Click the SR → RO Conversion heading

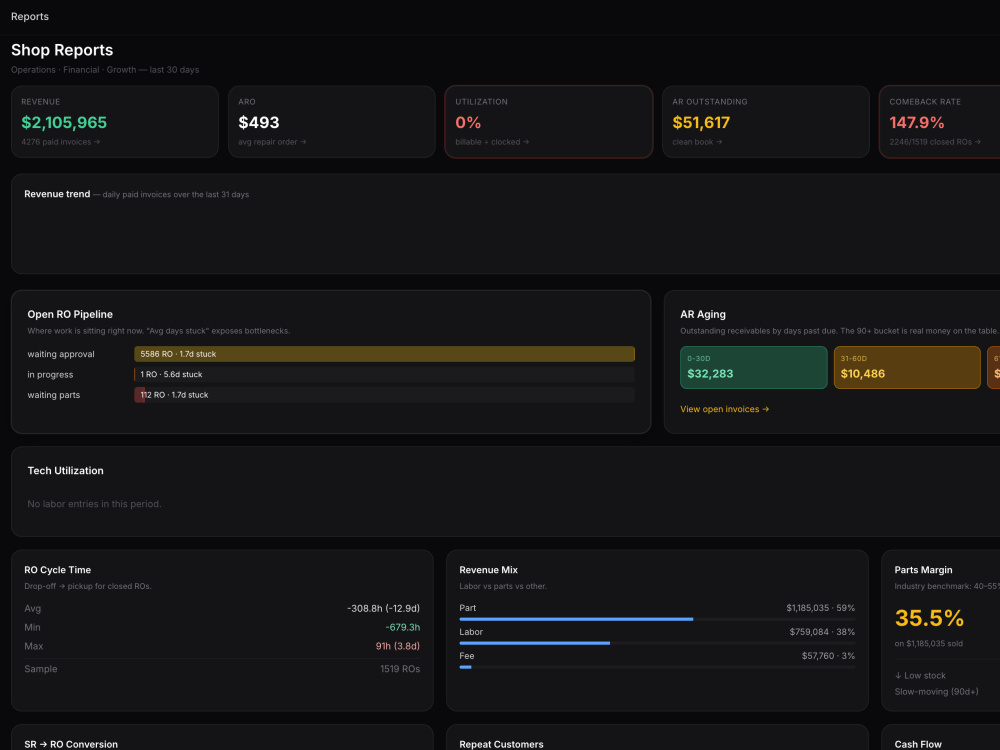(x=71, y=744)
